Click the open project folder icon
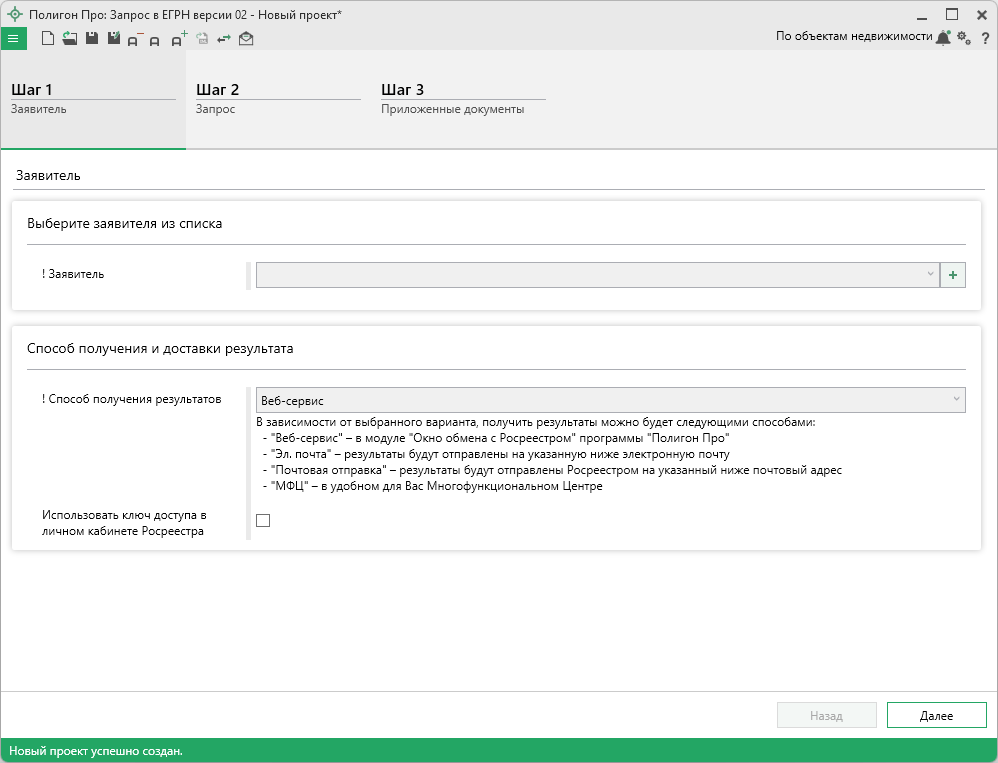998x763 pixels. point(69,38)
